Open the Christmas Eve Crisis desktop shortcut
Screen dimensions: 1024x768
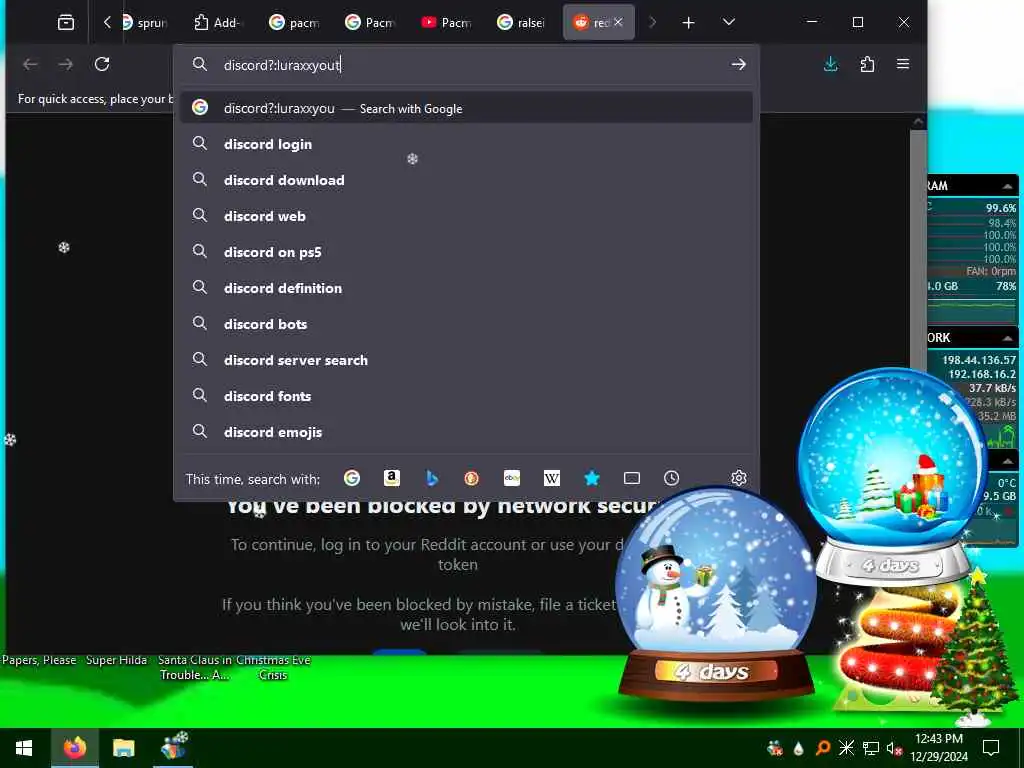[x=273, y=667]
